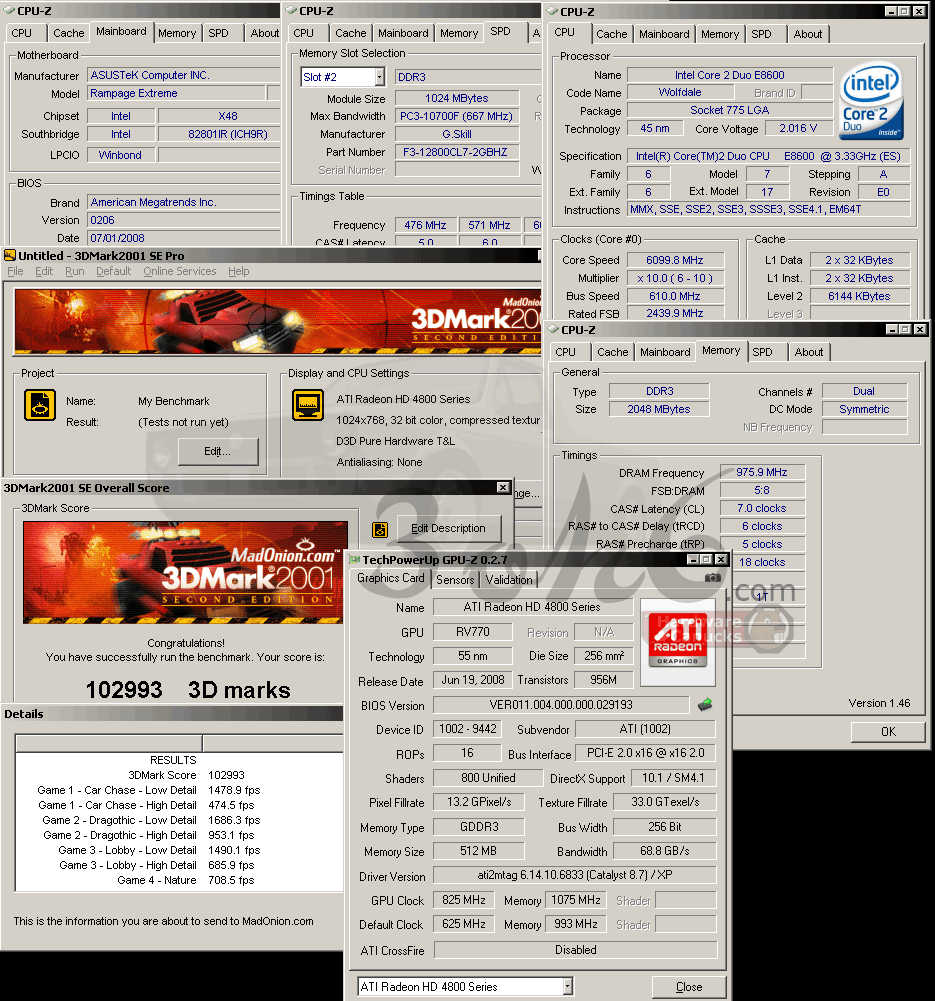Open the Memory tab in CPU-Z CPU window
This screenshot has width=935, height=1001.
coord(720,34)
